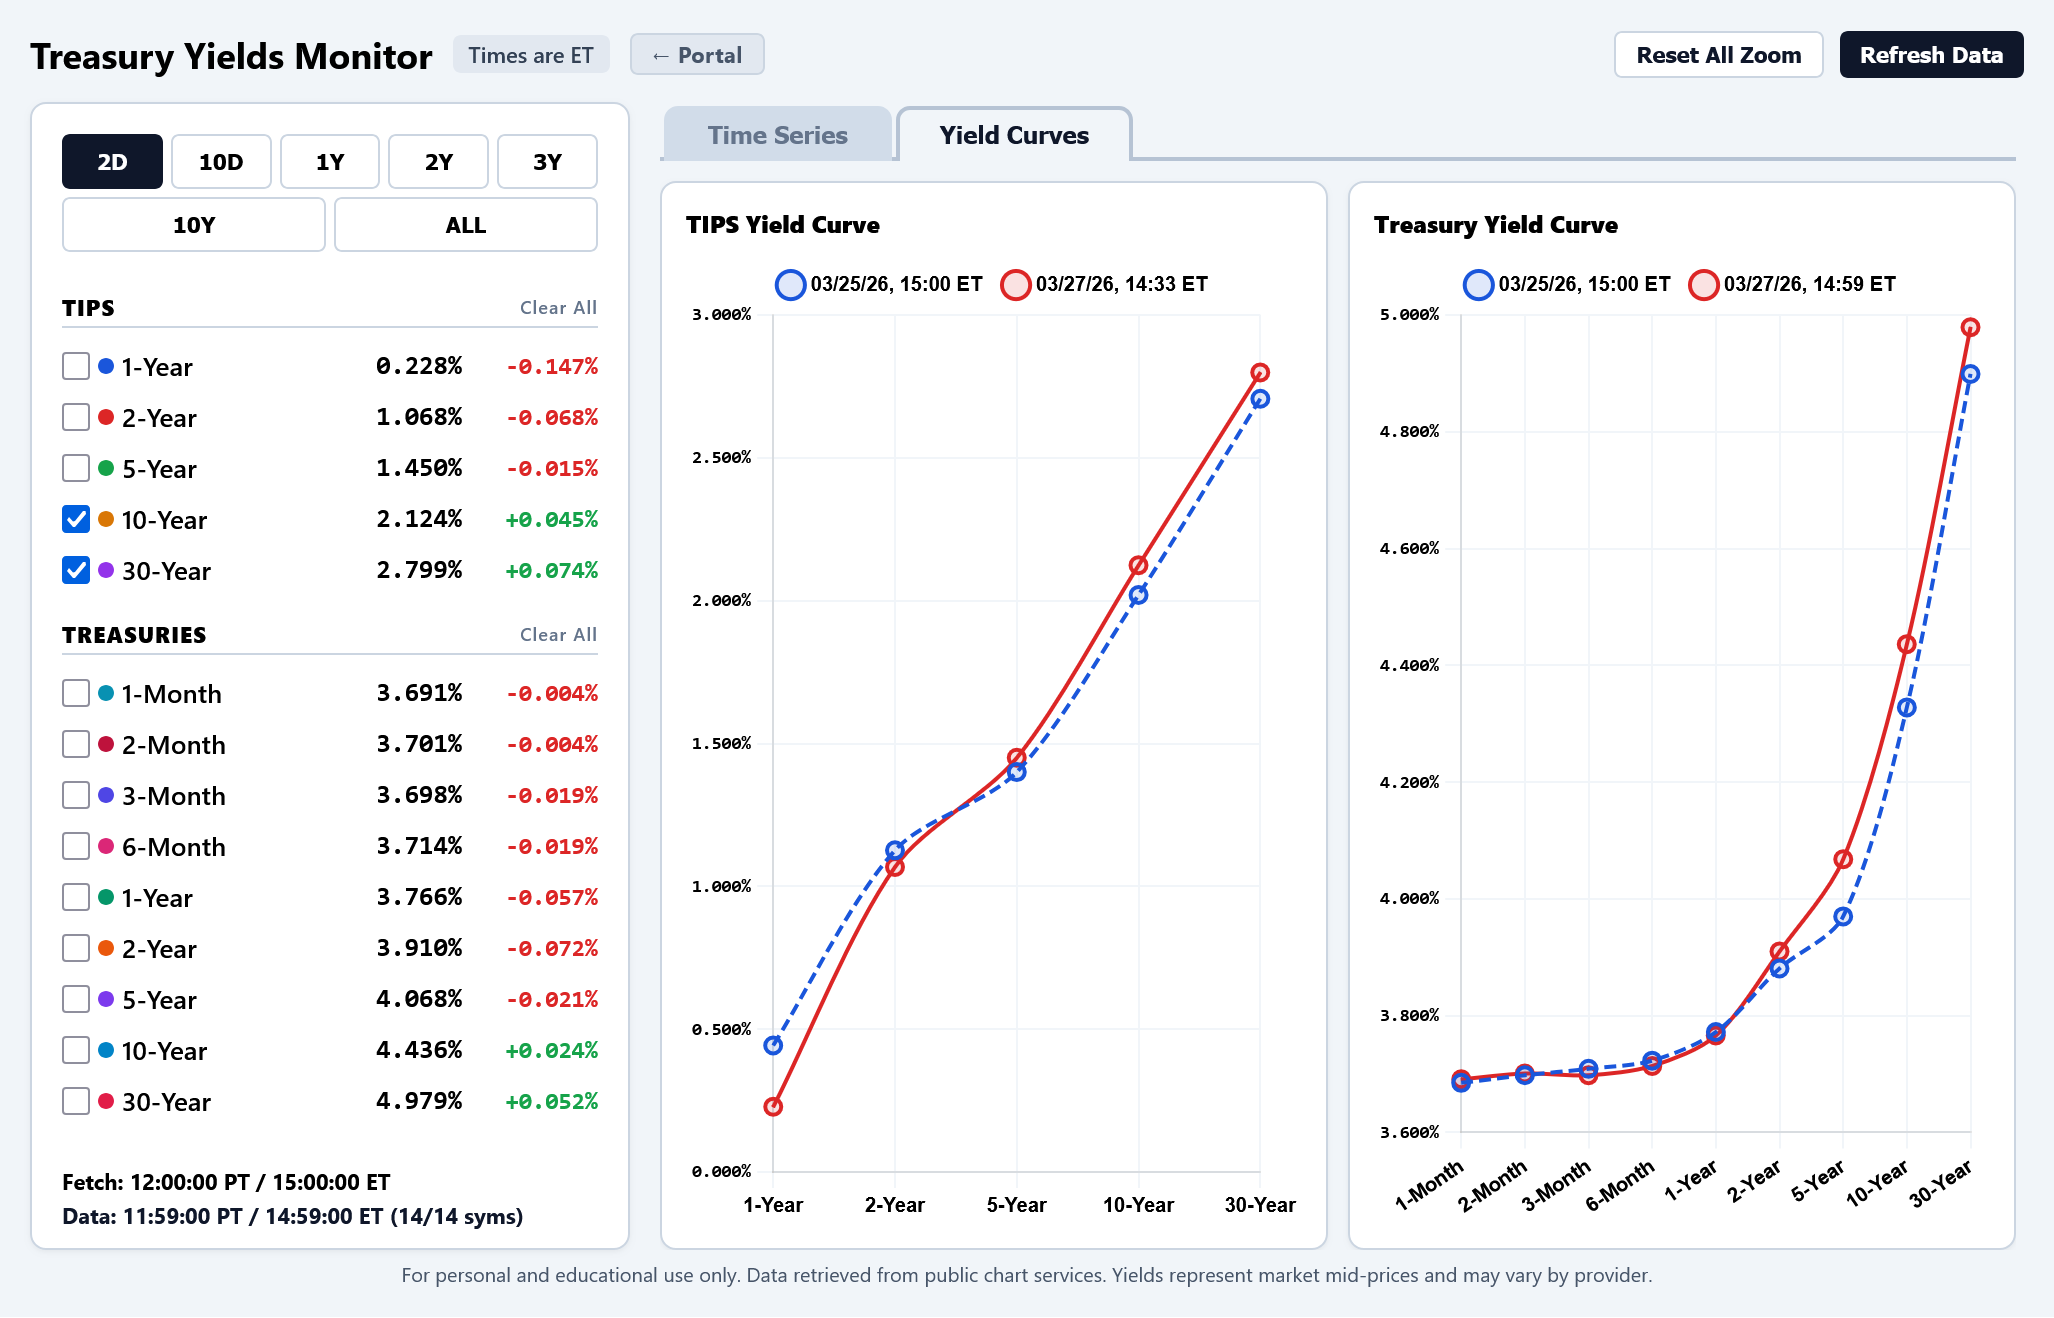Switch to the Time Series tab
This screenshot has height=1318, width=2054.
click(777, 135)
